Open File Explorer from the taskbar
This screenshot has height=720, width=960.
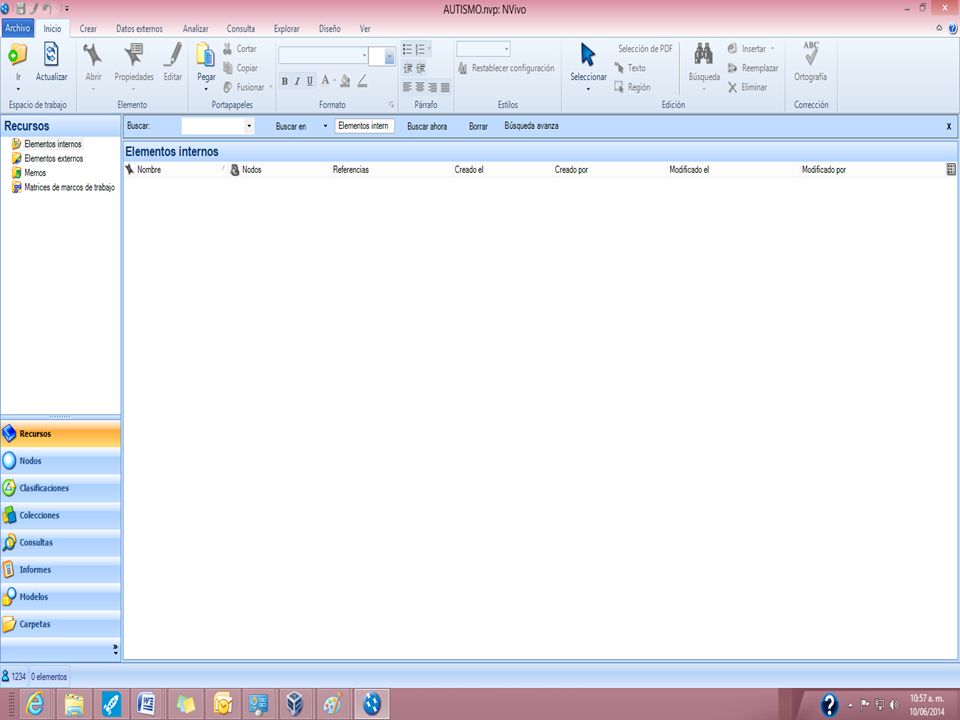pos(74,703)
